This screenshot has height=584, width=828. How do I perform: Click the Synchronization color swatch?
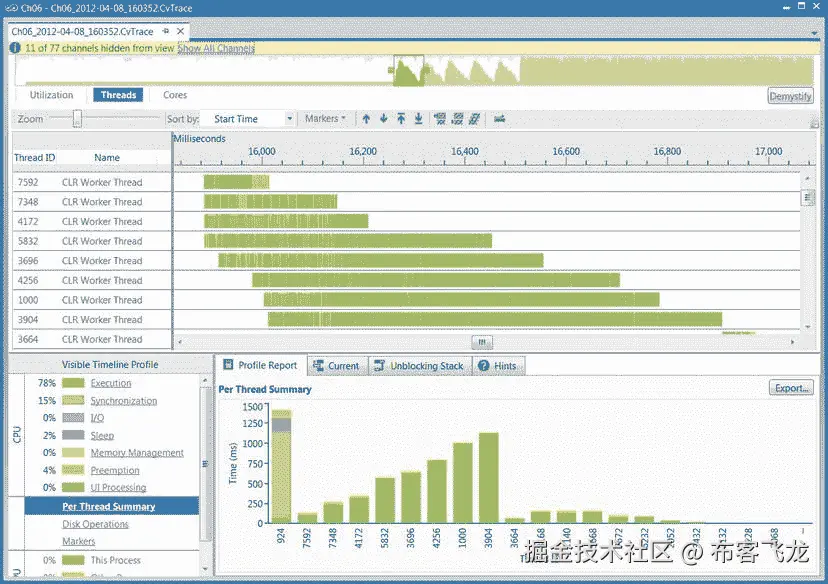click(73, 400)
